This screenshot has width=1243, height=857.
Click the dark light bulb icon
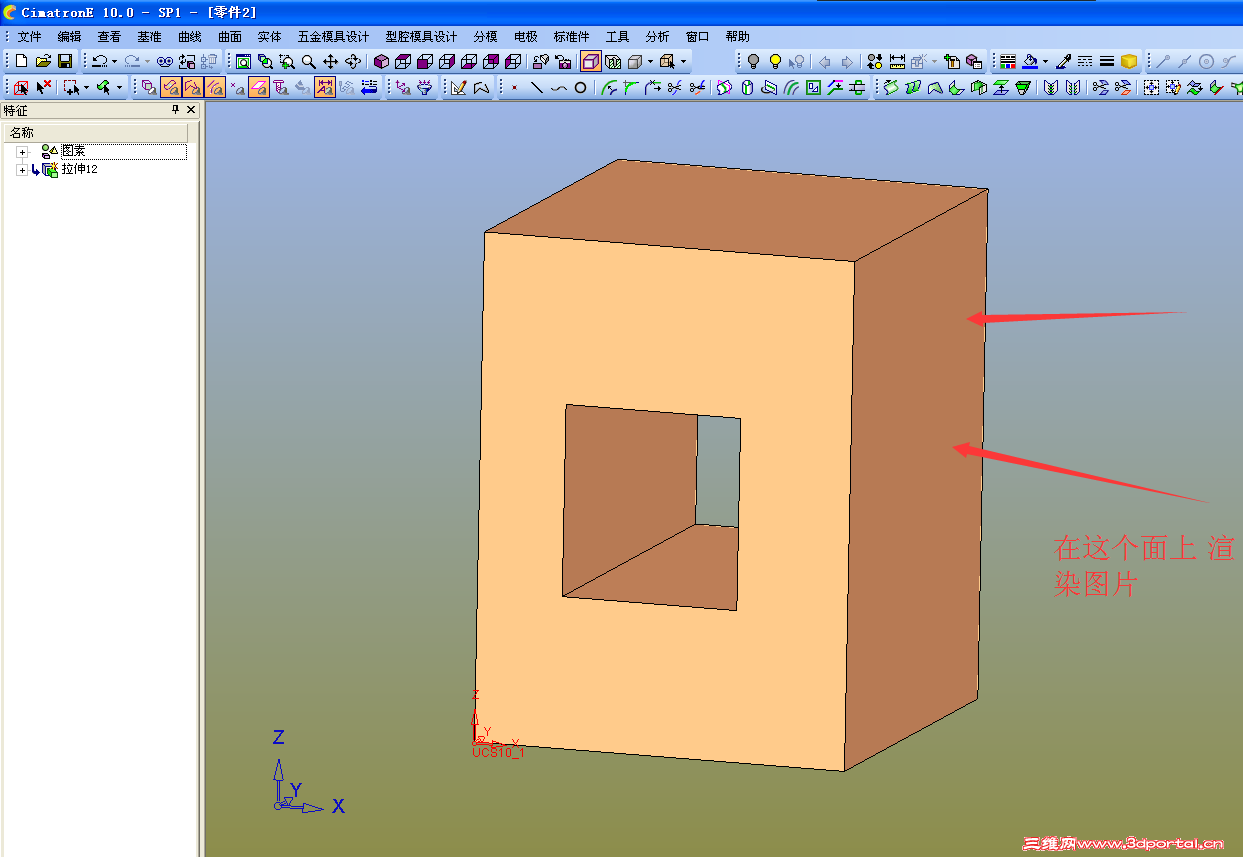(x=753, y=61)
